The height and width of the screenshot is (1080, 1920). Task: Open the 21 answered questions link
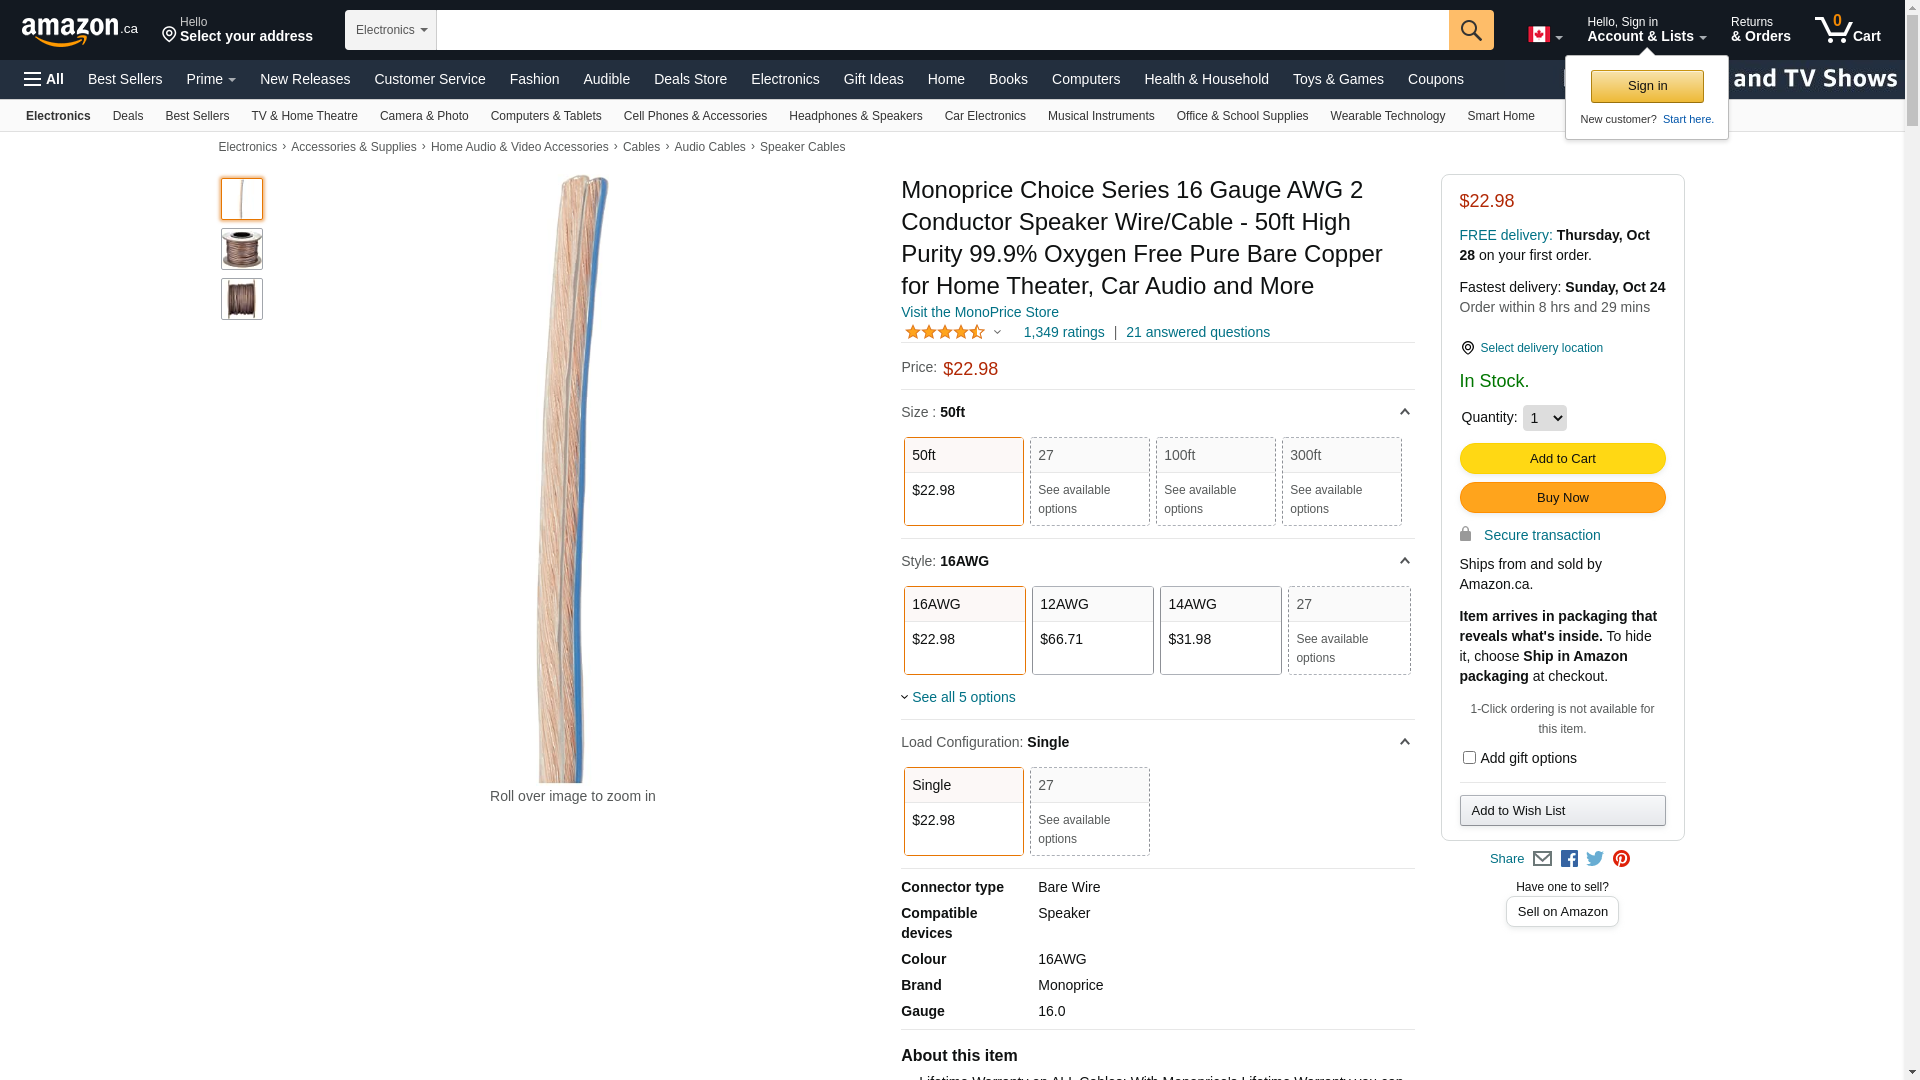1197,332
